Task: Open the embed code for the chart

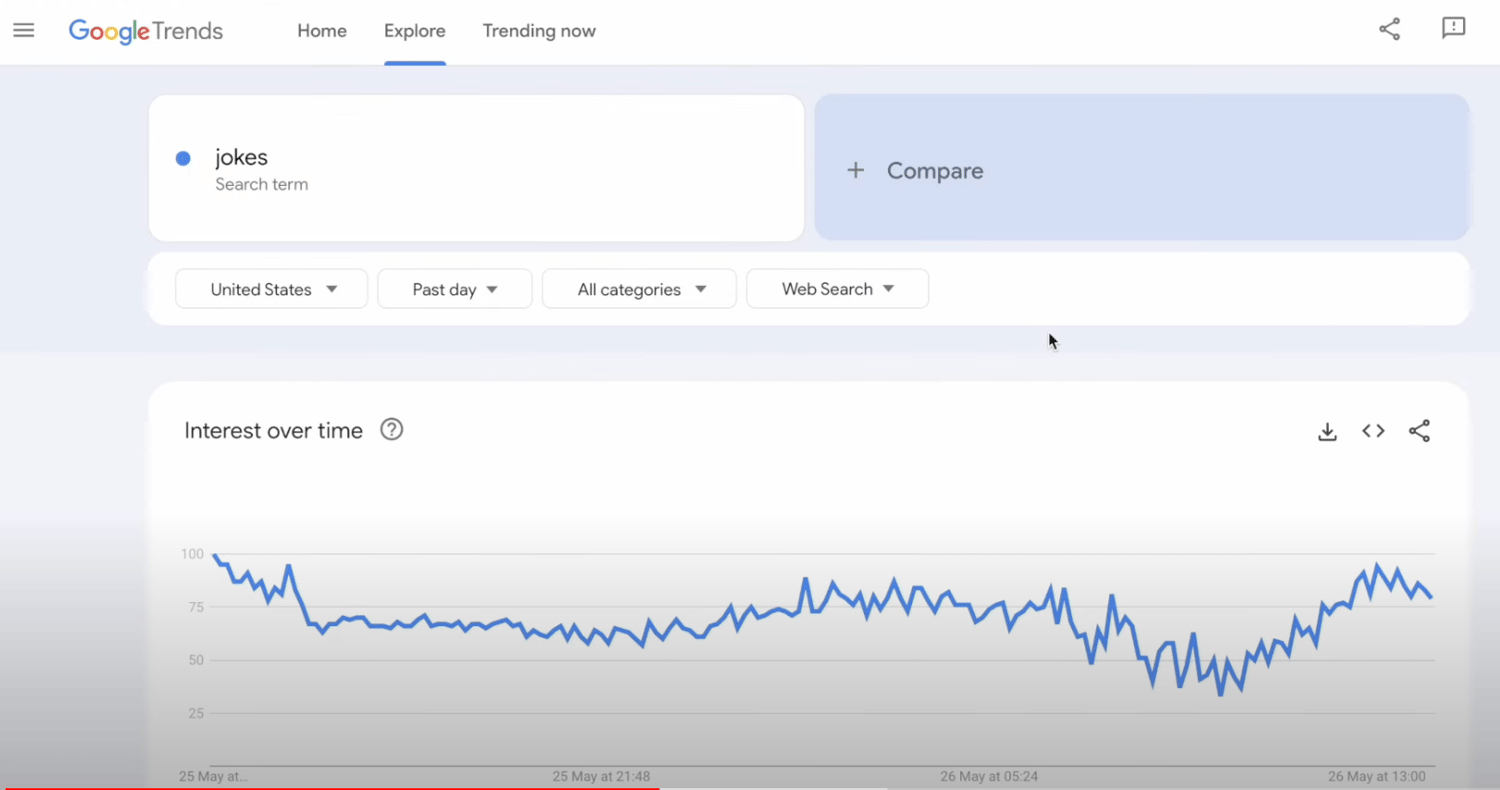Action: coord(1373,431)
